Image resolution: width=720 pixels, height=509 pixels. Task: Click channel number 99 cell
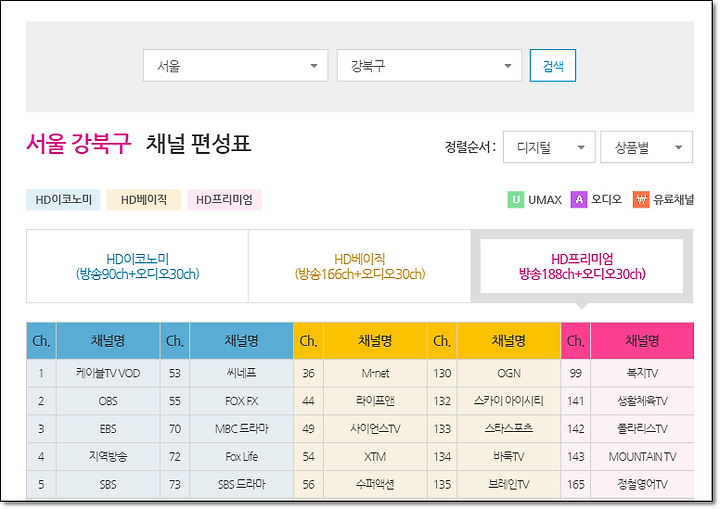tap(576, 373)
